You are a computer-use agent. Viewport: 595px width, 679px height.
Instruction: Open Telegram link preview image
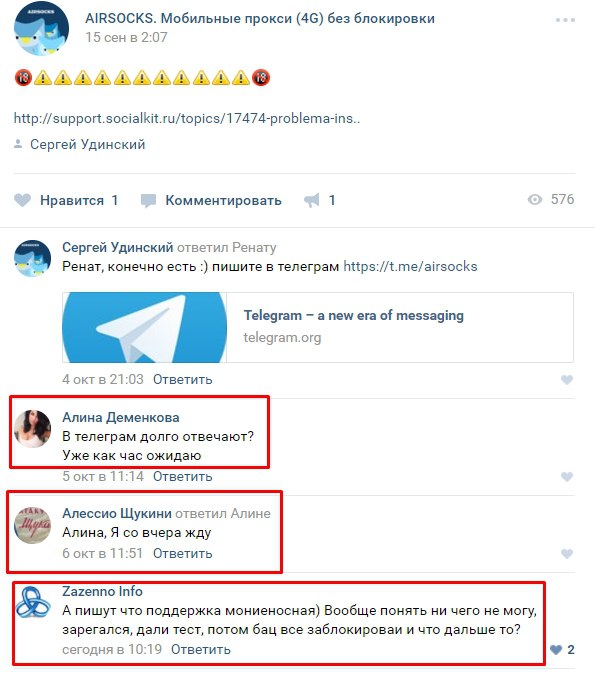pyautogui.click(x=145, y=327)
